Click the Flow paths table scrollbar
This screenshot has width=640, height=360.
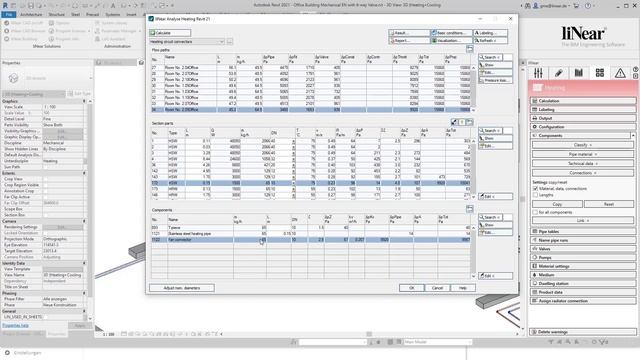(473, 89)
